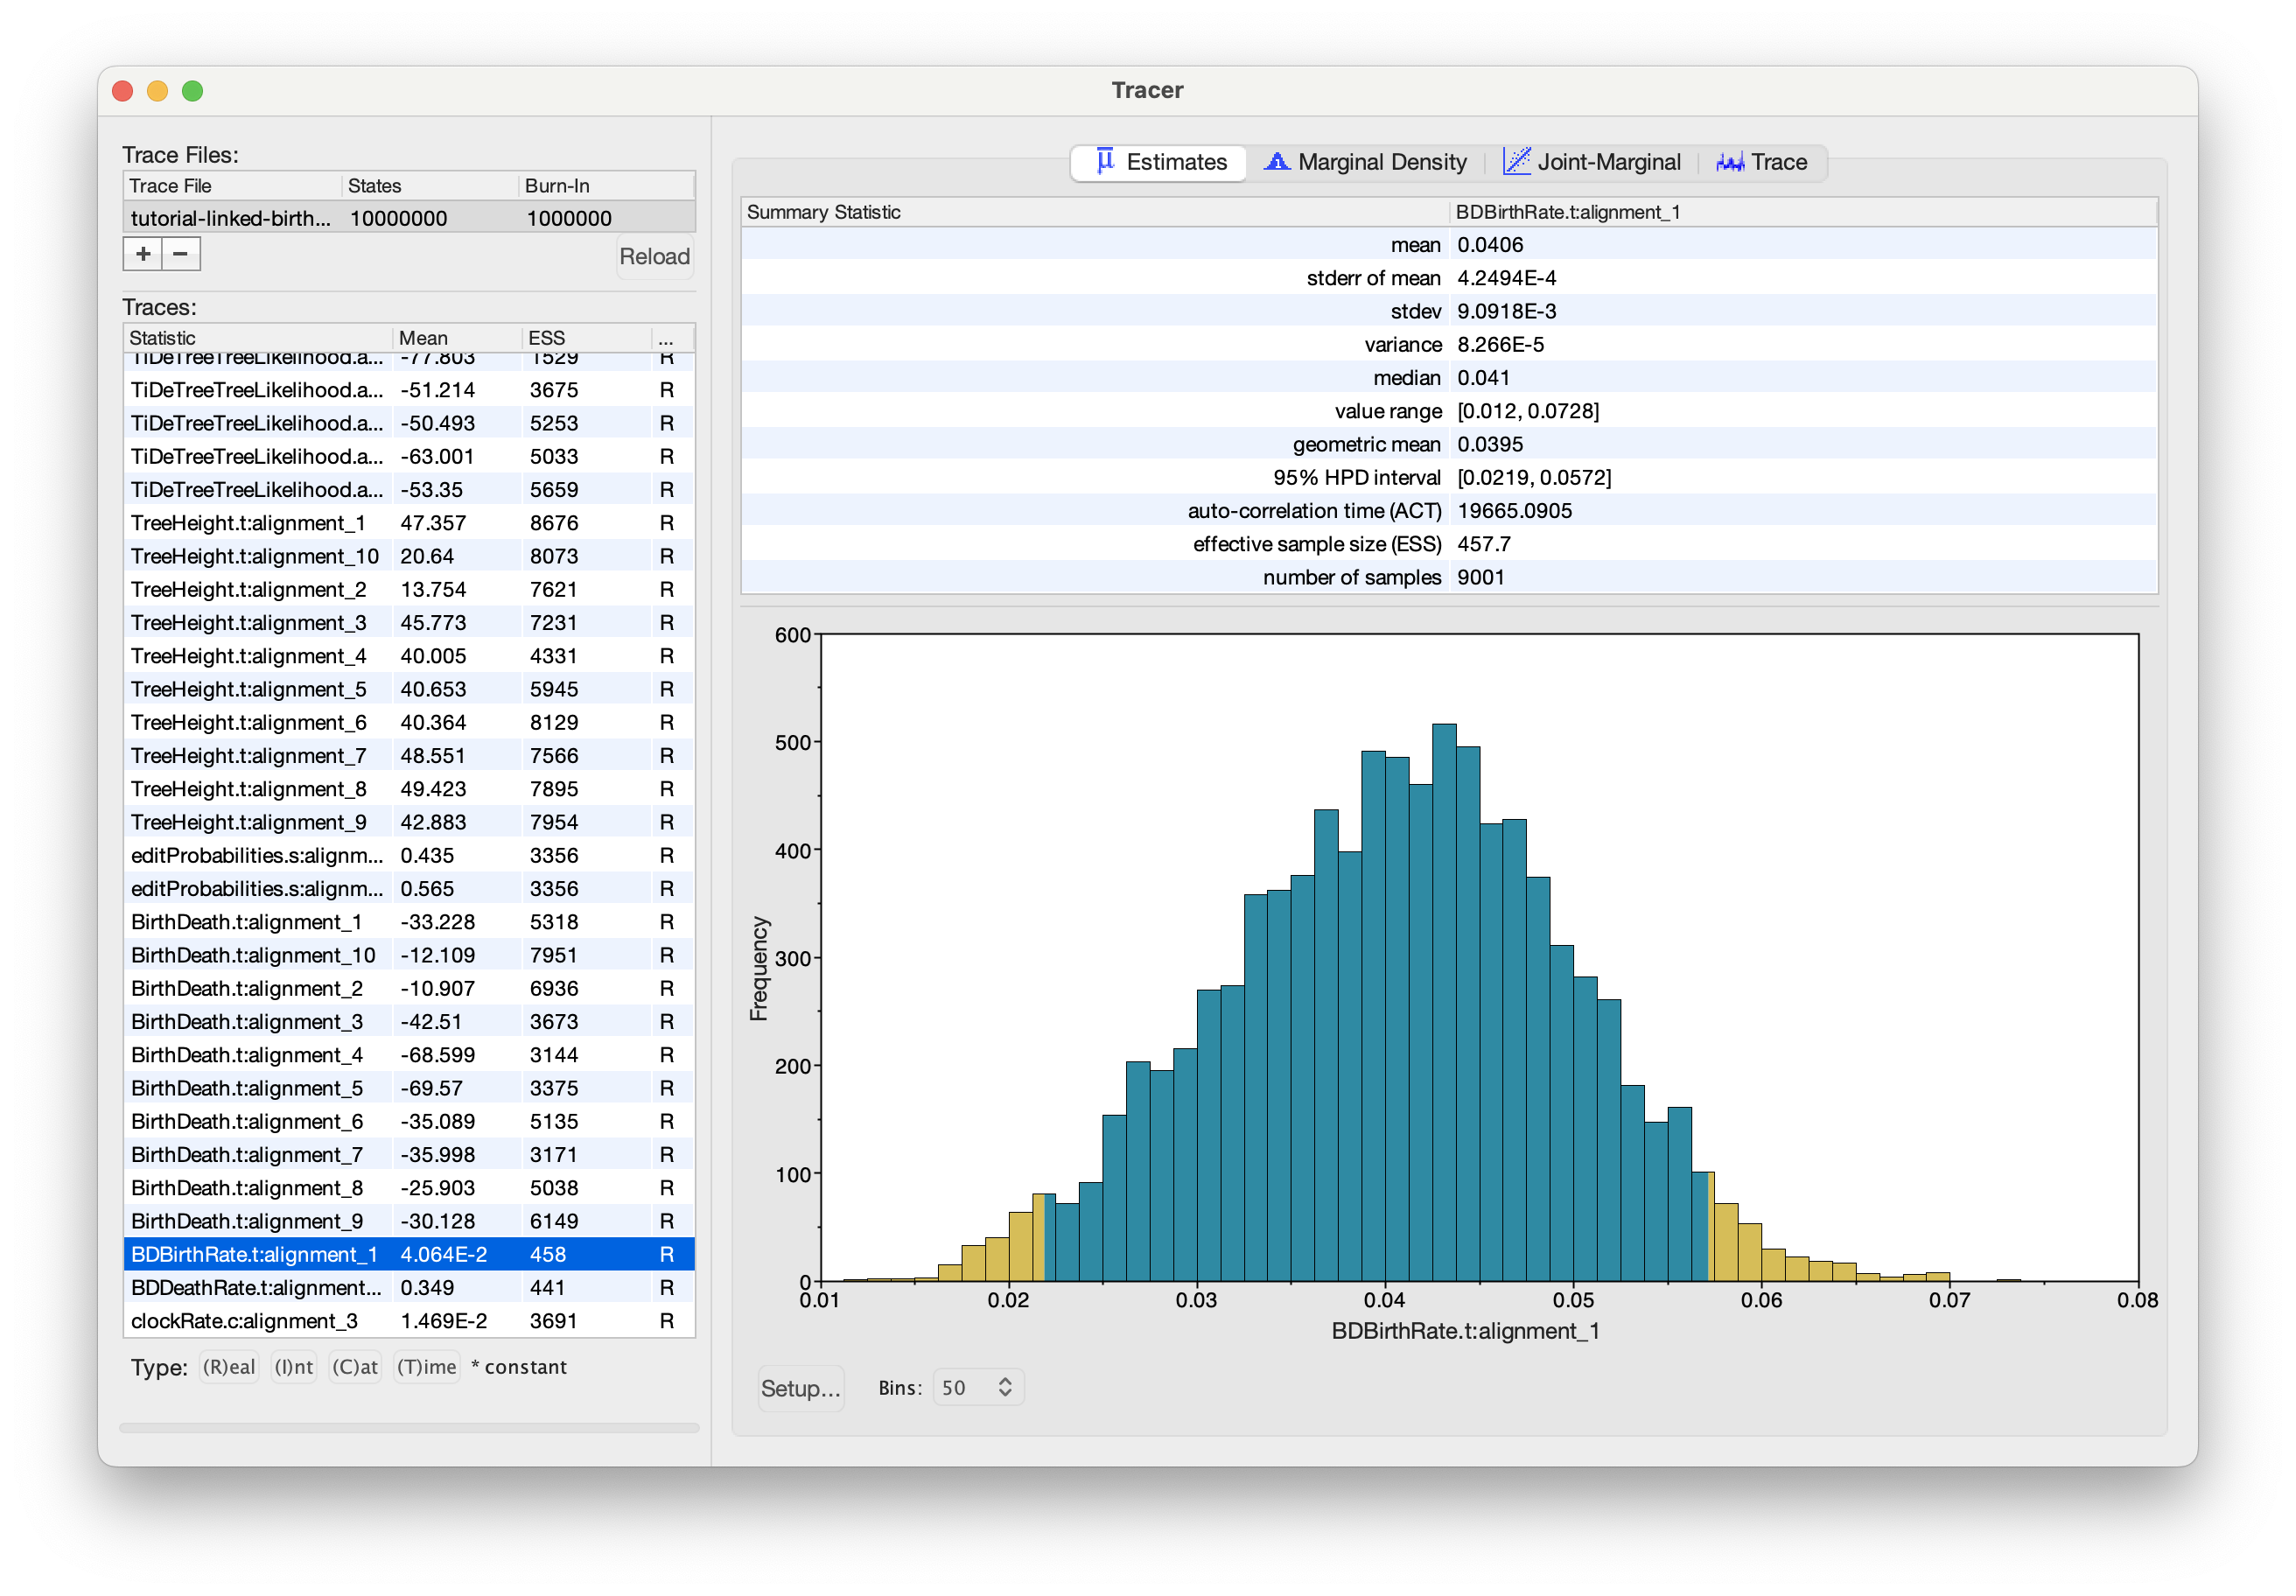Select the BirthDeath.t:alignment_5 trace
The width and height of the screenshot is (2296, 1596).
409,1088
